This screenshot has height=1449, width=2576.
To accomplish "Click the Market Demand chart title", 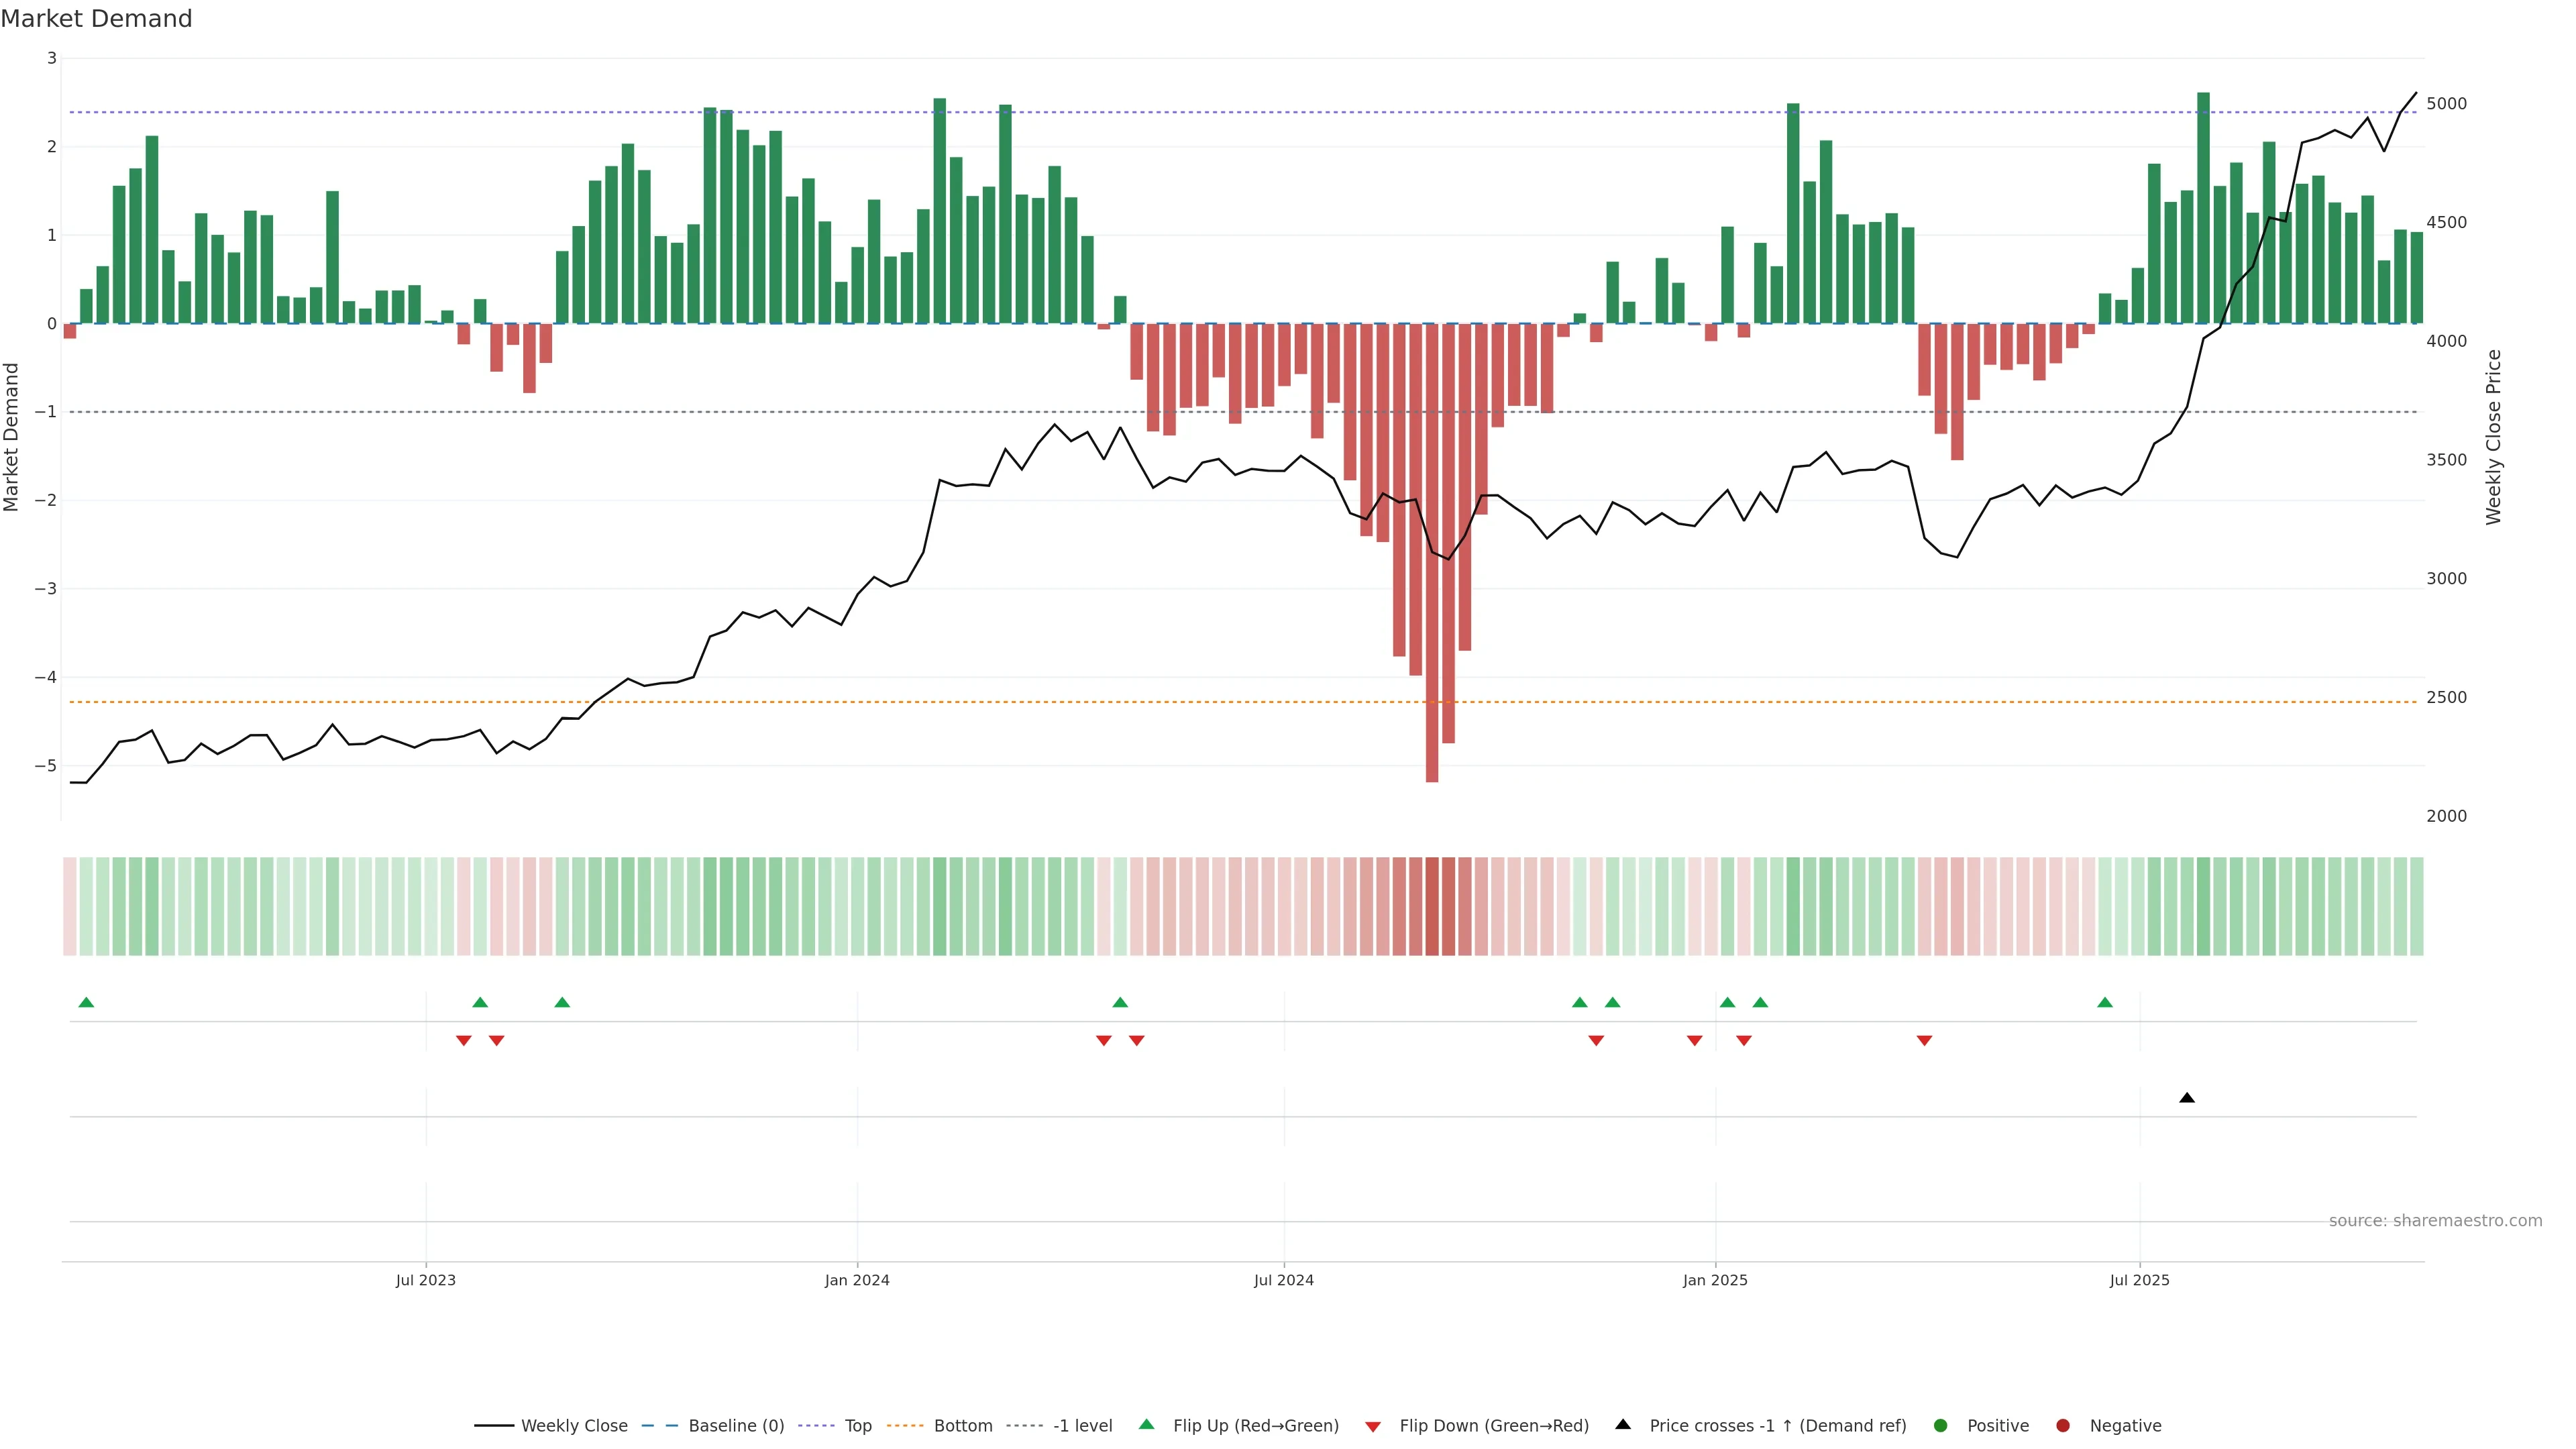I will (x=96, y=19).
